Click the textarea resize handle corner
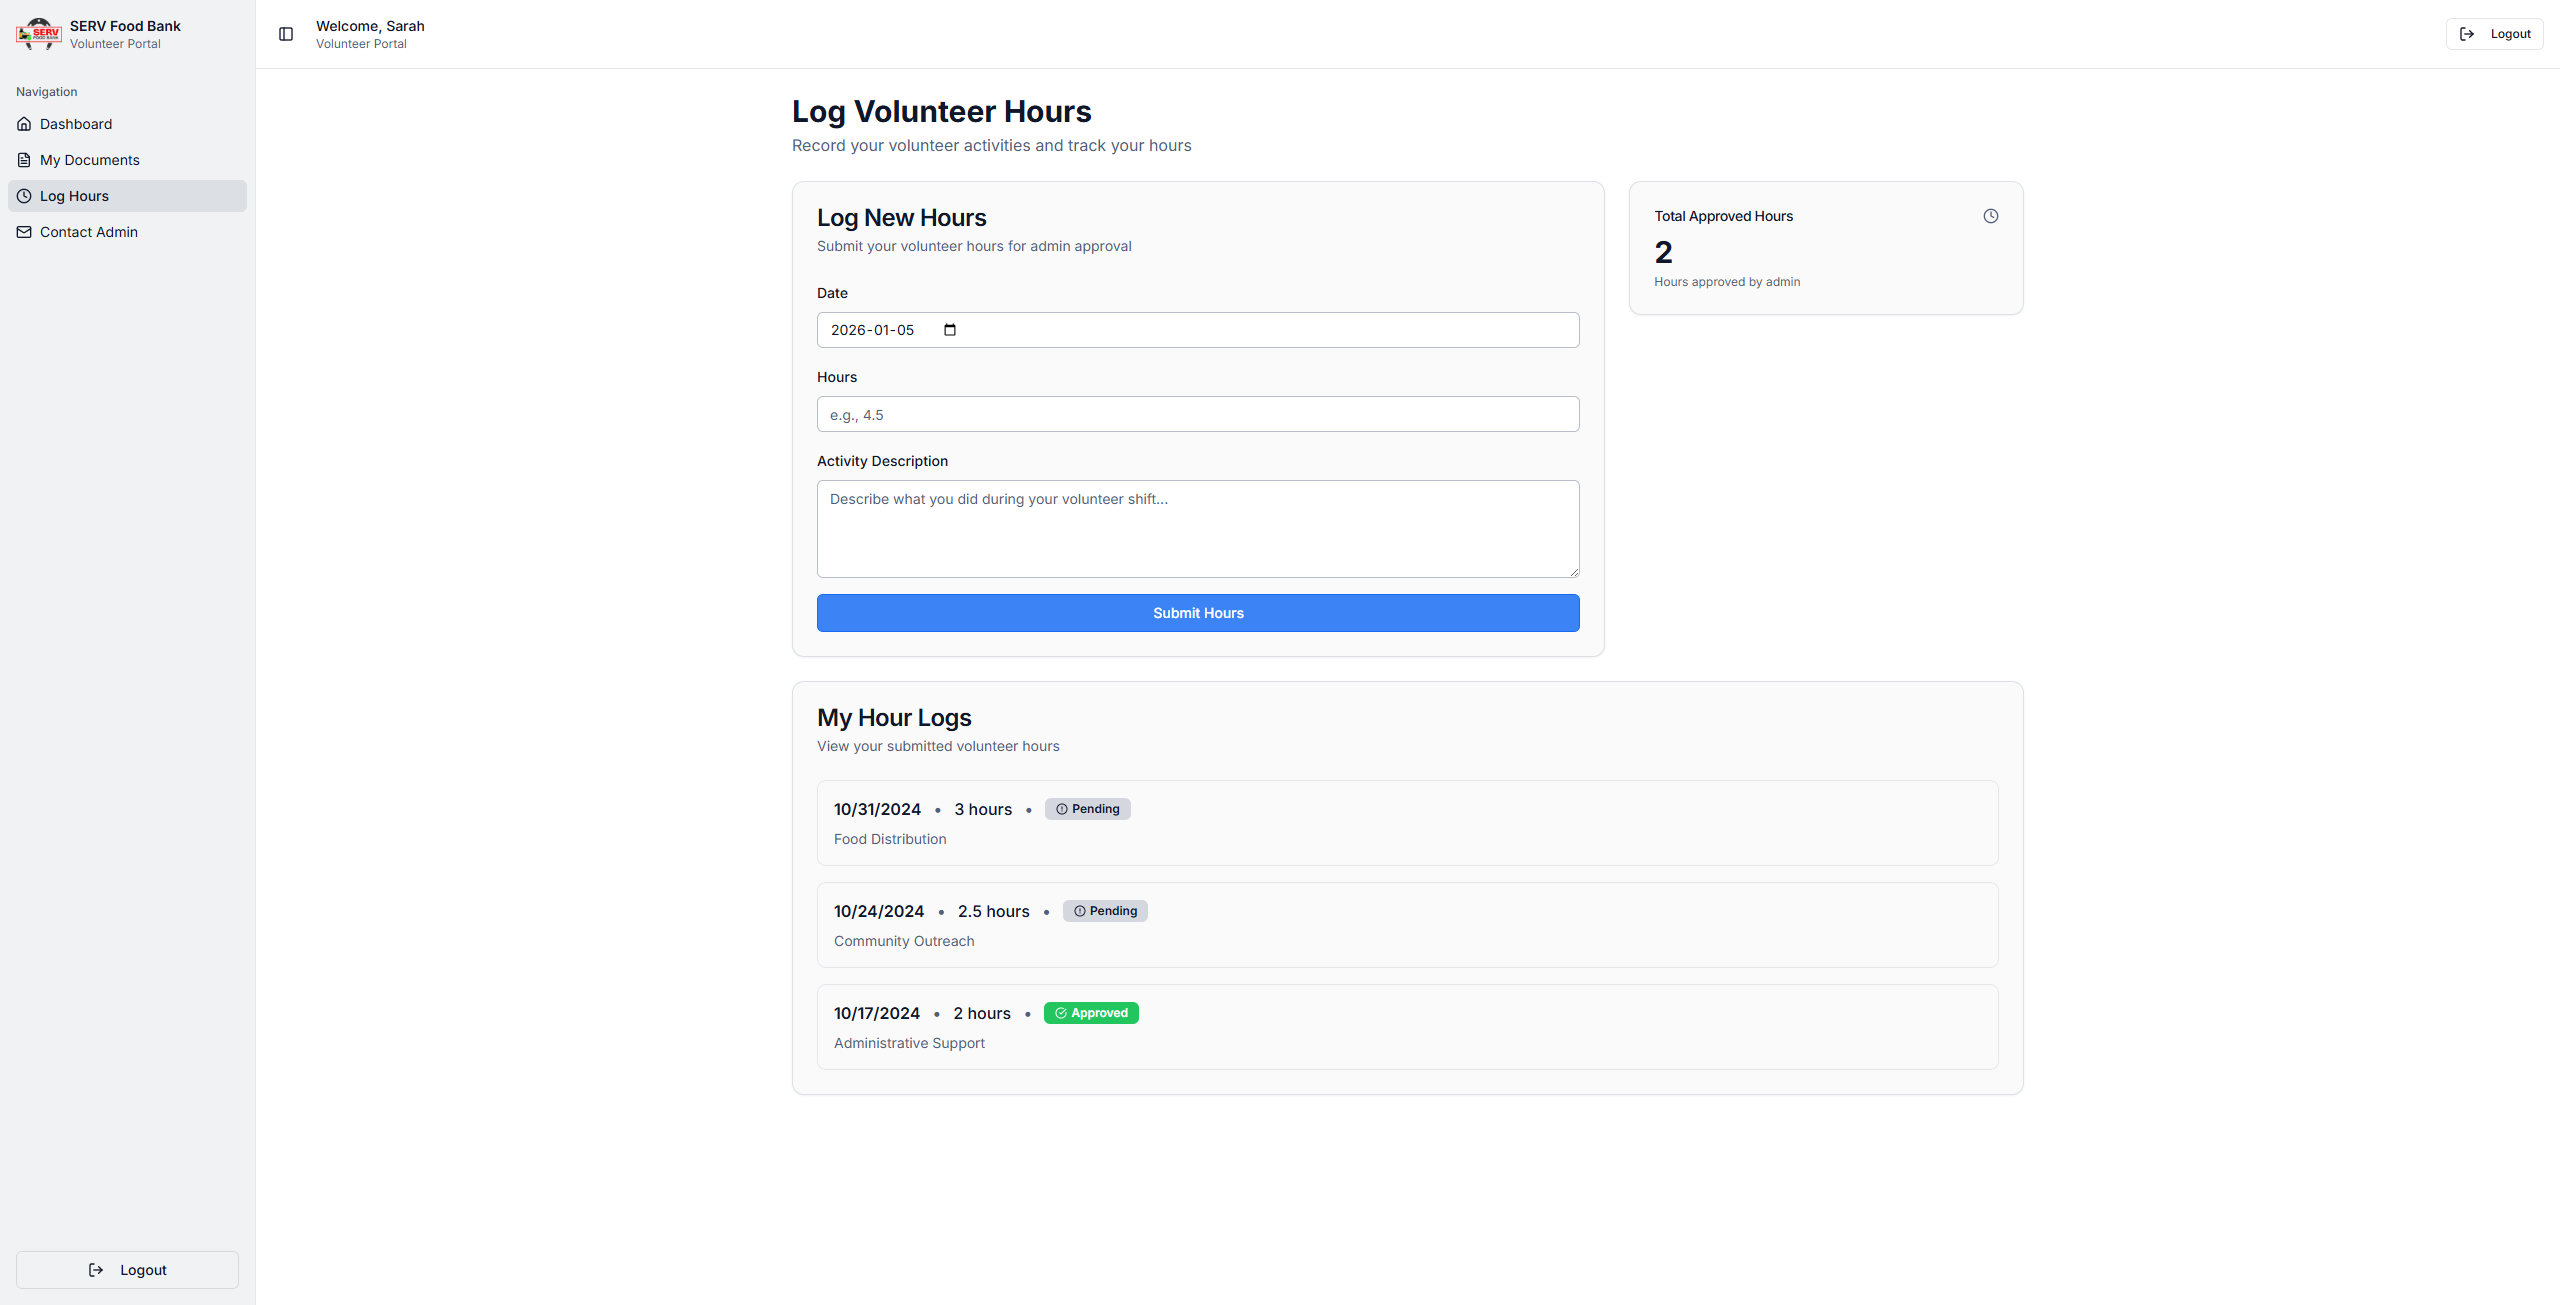This screenshot has width=2560, height=1305. 1574,572
